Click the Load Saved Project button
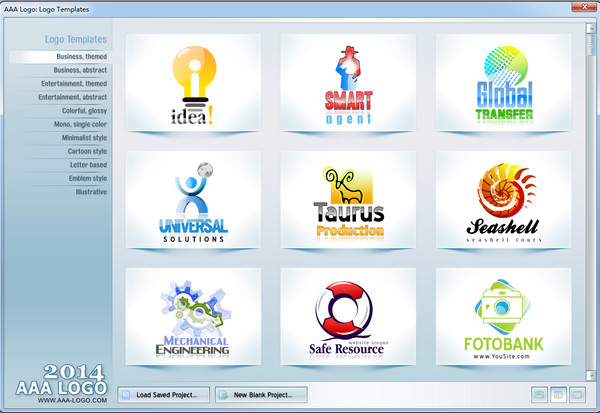 164,395
